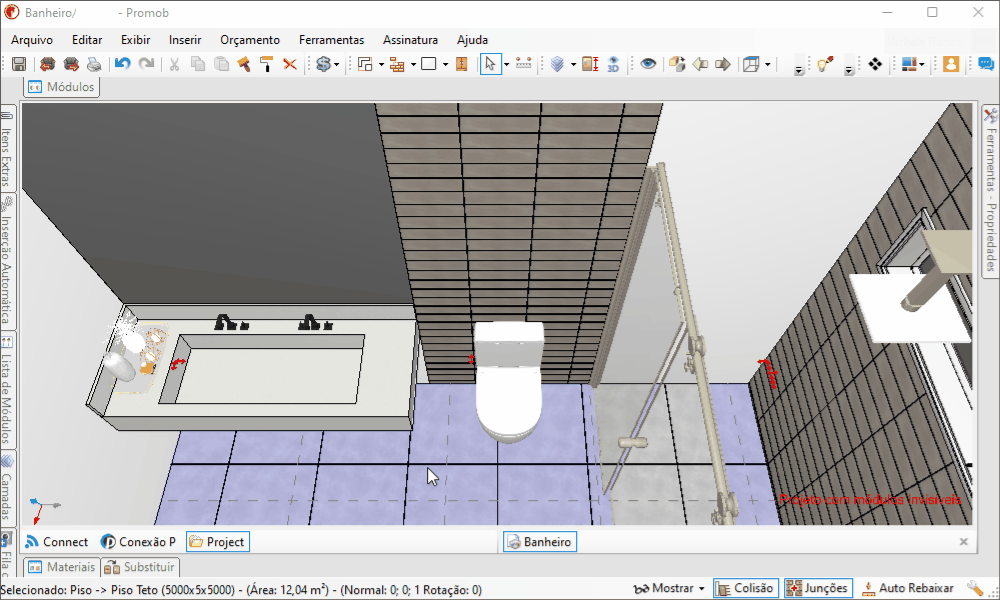Select the paint brush tool
Viewport: 1000px width, 600px height.
point(244,64)
